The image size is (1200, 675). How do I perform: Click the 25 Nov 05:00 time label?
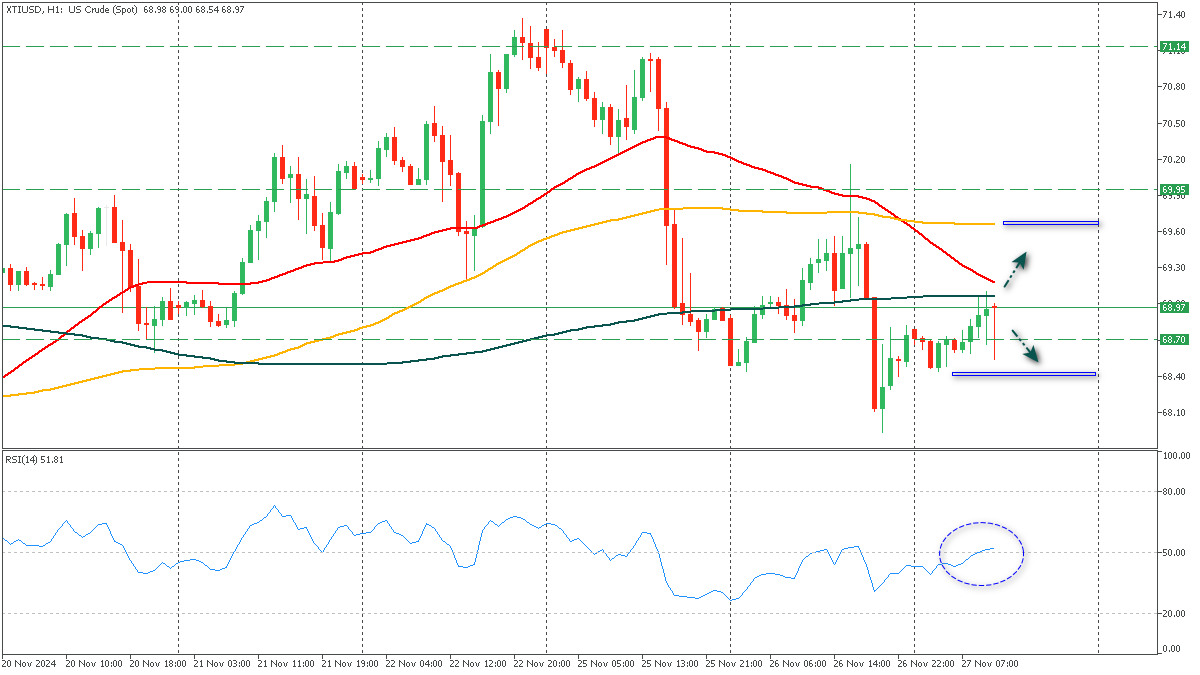coord(608,663)
